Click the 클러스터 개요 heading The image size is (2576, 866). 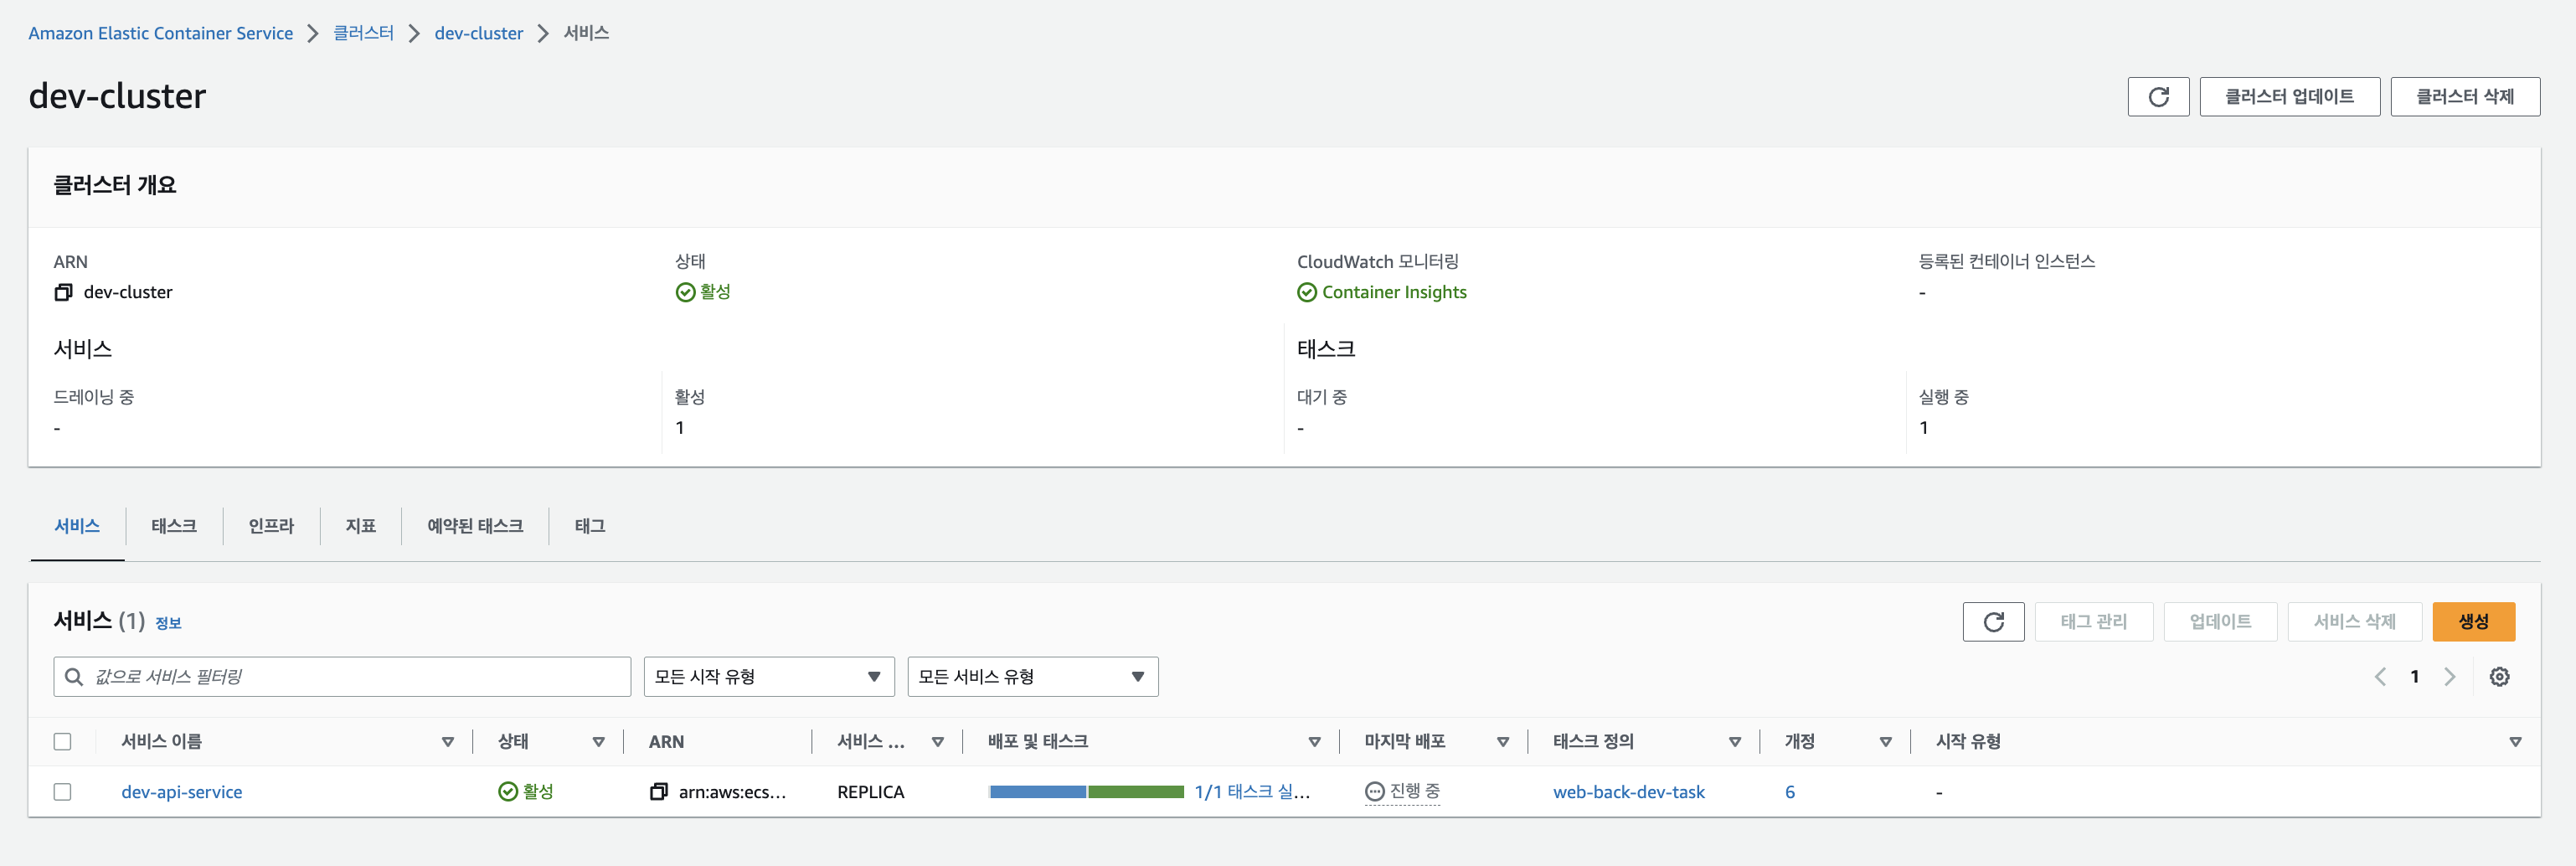point(115,185)
